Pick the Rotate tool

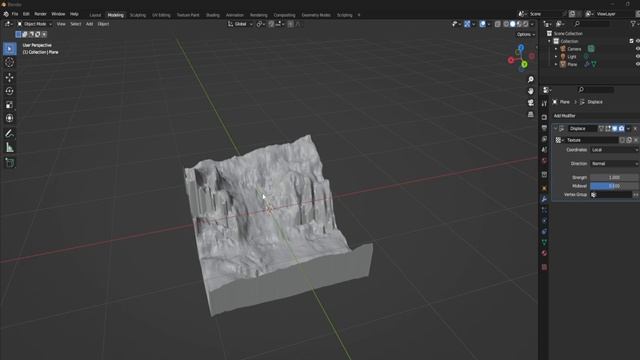[9, 91]
